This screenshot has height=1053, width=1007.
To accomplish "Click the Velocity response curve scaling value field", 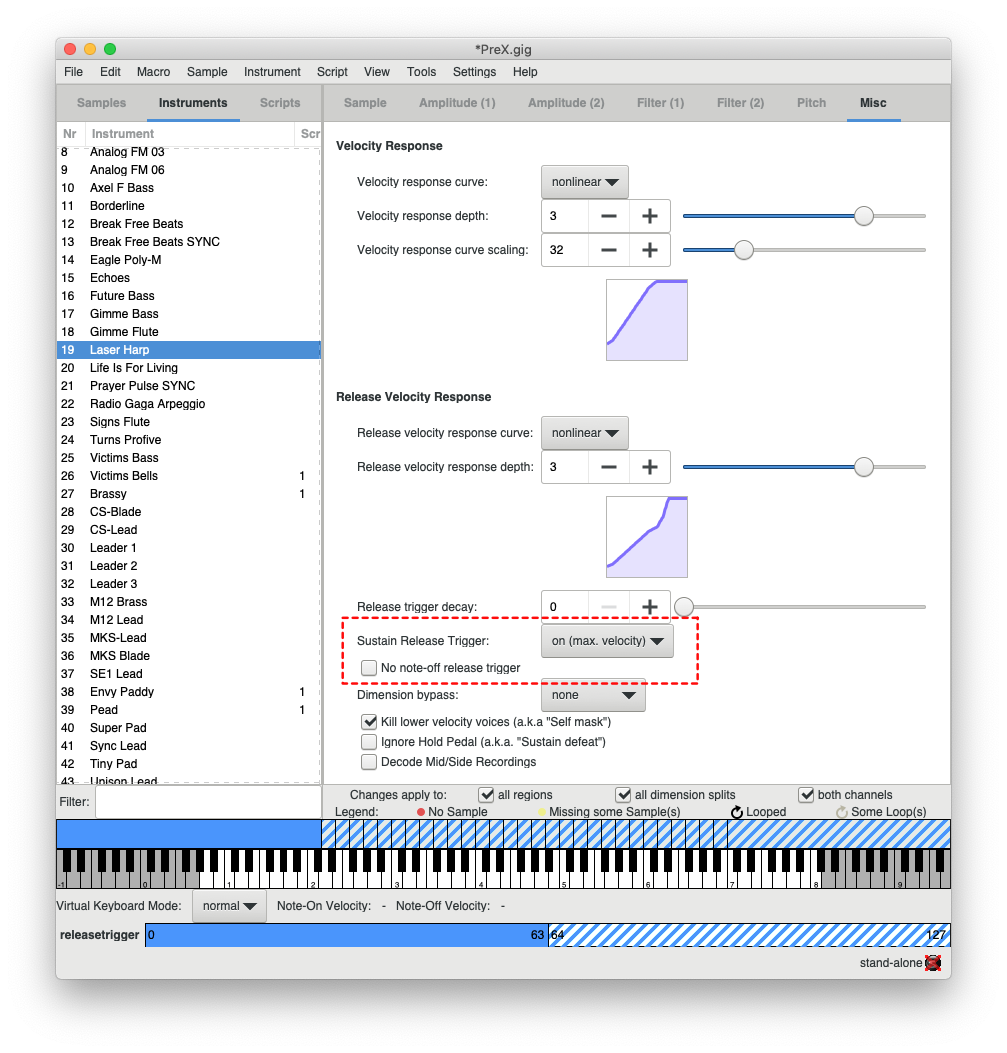I will [565, 250].
